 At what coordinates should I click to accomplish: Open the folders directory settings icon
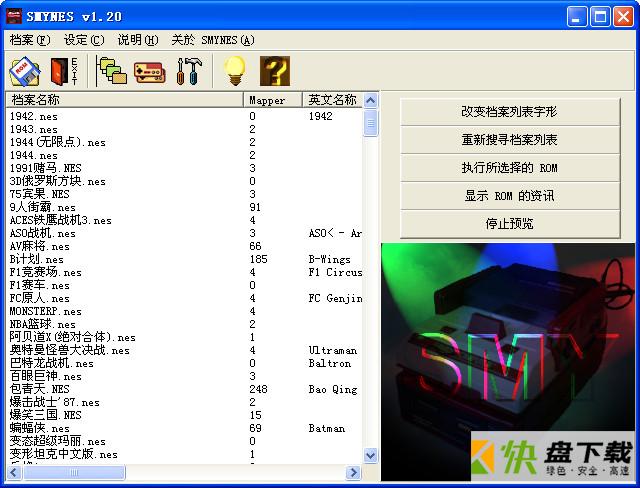pos(112,71)
